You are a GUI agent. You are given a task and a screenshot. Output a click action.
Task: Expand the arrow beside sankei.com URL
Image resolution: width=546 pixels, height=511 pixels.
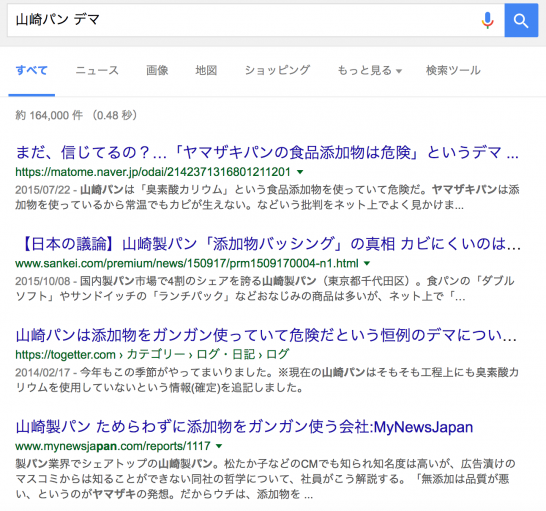coord(367,263)
